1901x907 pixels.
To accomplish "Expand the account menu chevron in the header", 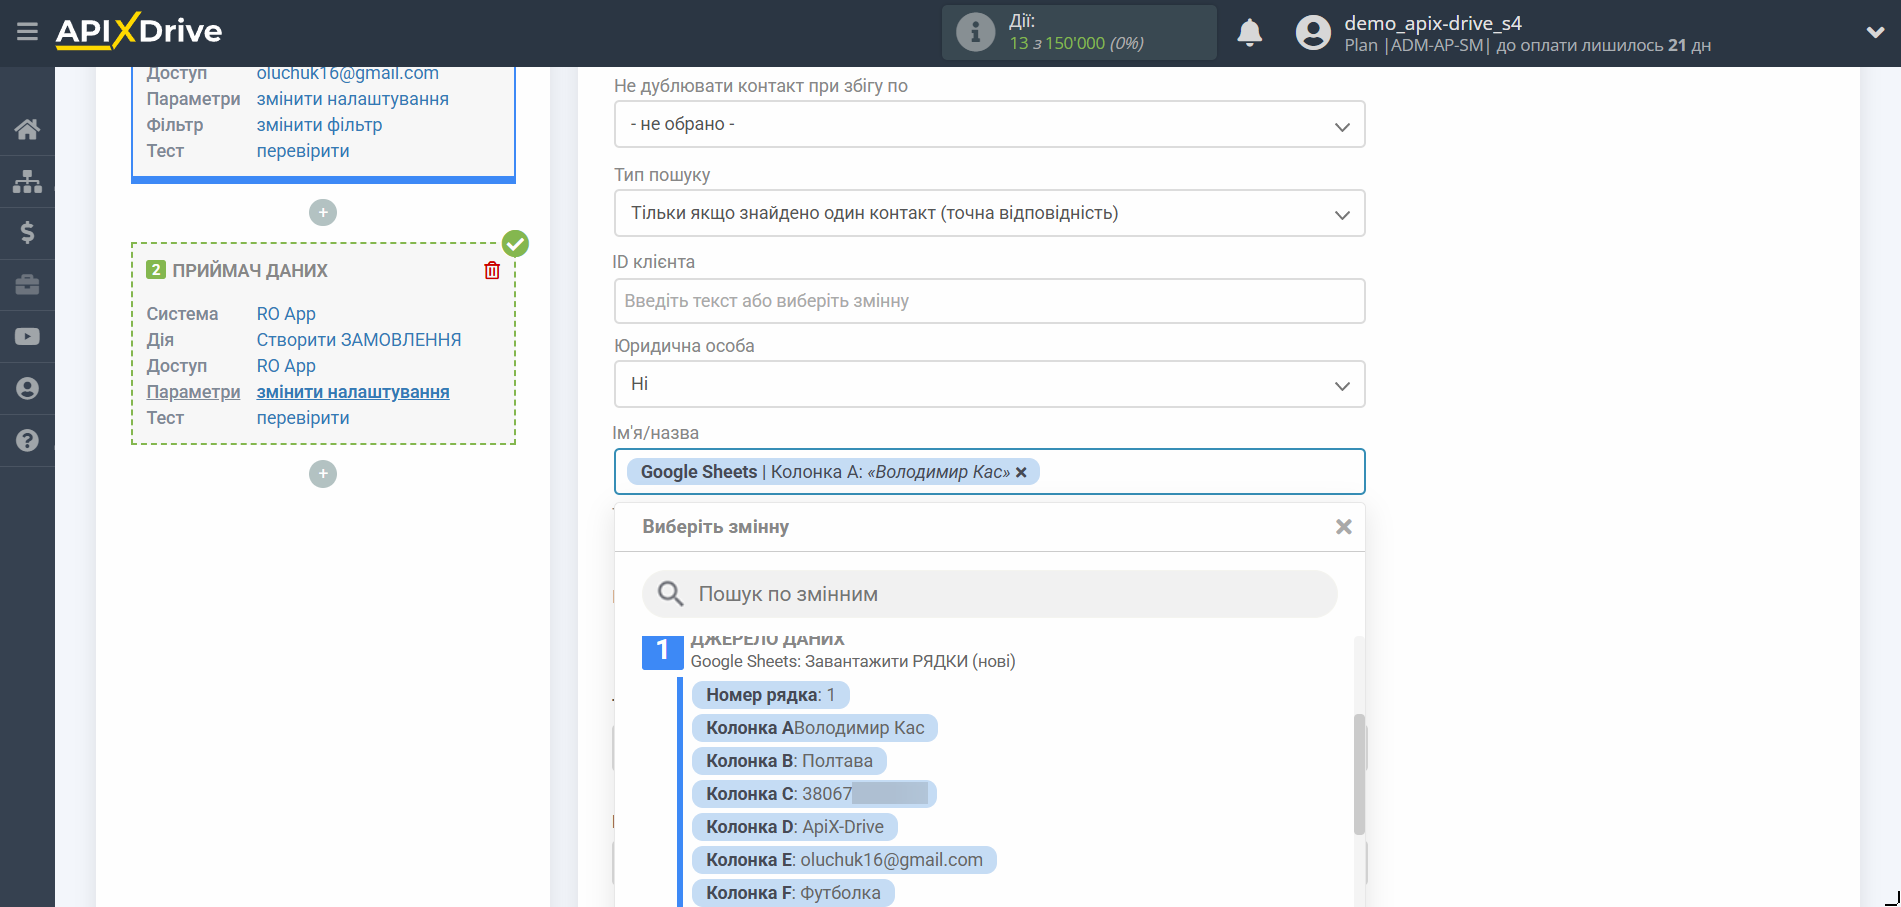I will tap(1875, 33).
